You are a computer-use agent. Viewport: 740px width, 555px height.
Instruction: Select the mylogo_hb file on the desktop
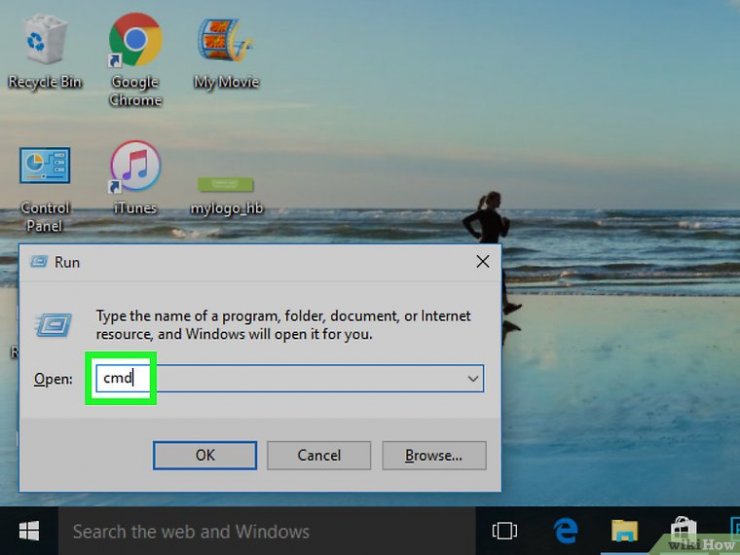(227, 196)
